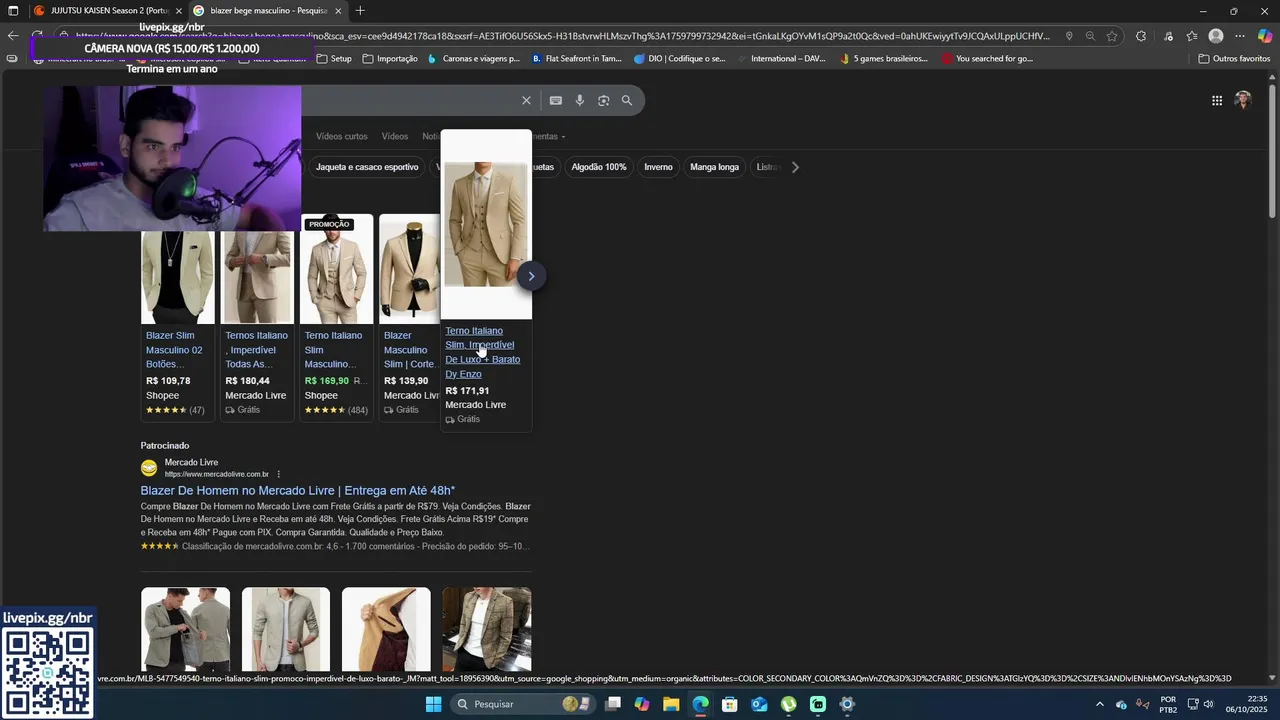The width and height of the screenshot is (1280, 720).
Task: Open the Importação bookmarks folder
Action: click(x=390, y=58)
